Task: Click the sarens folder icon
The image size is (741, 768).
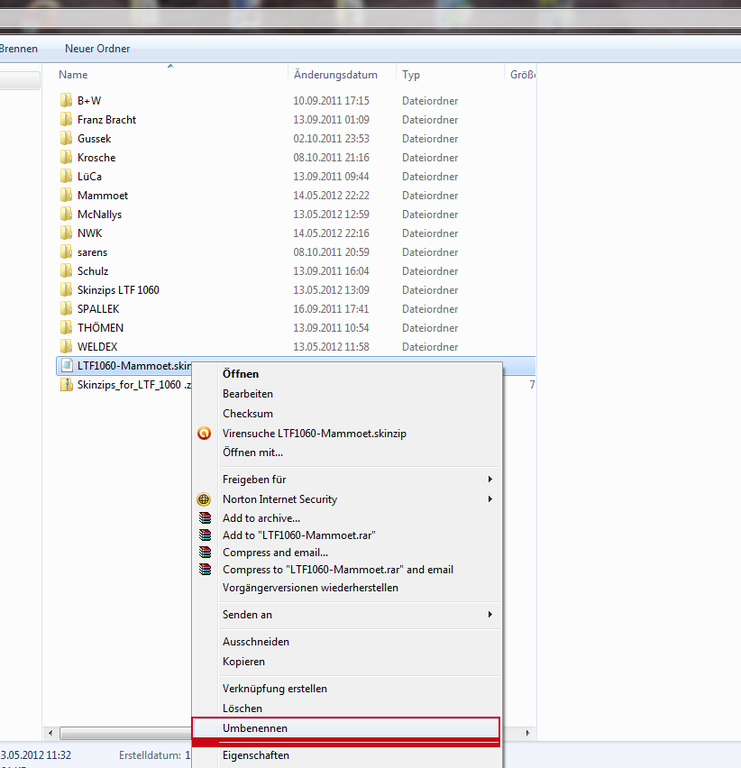Action: tap(66, 252)
